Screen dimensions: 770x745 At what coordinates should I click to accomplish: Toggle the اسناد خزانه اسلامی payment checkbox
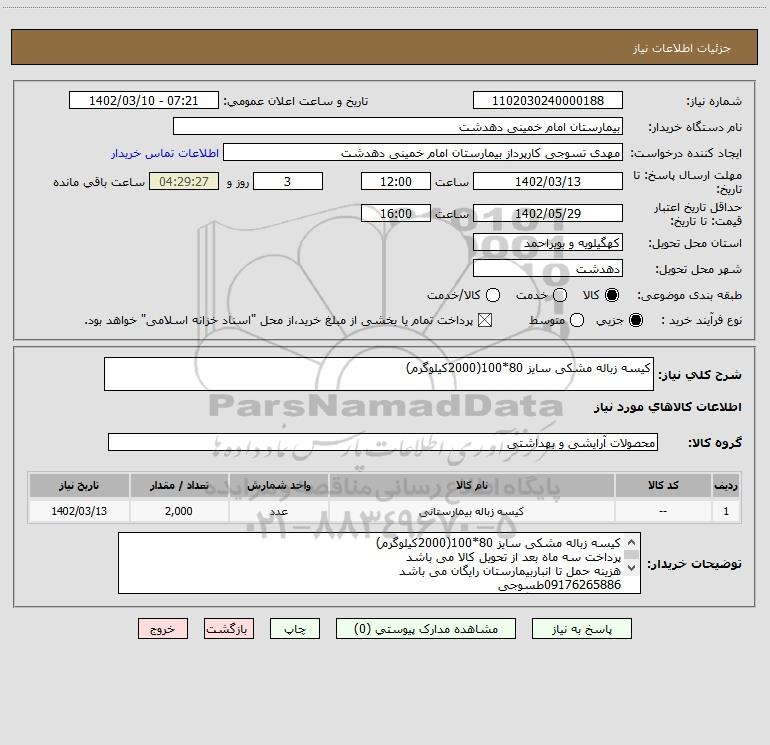[x=485, y=320]
